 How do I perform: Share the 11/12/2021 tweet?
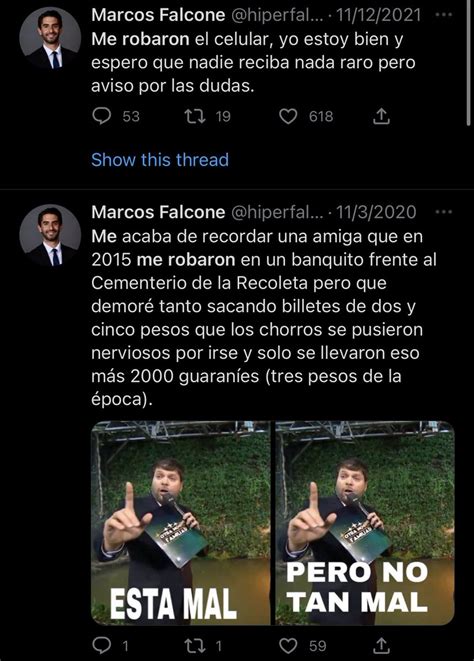381,116
